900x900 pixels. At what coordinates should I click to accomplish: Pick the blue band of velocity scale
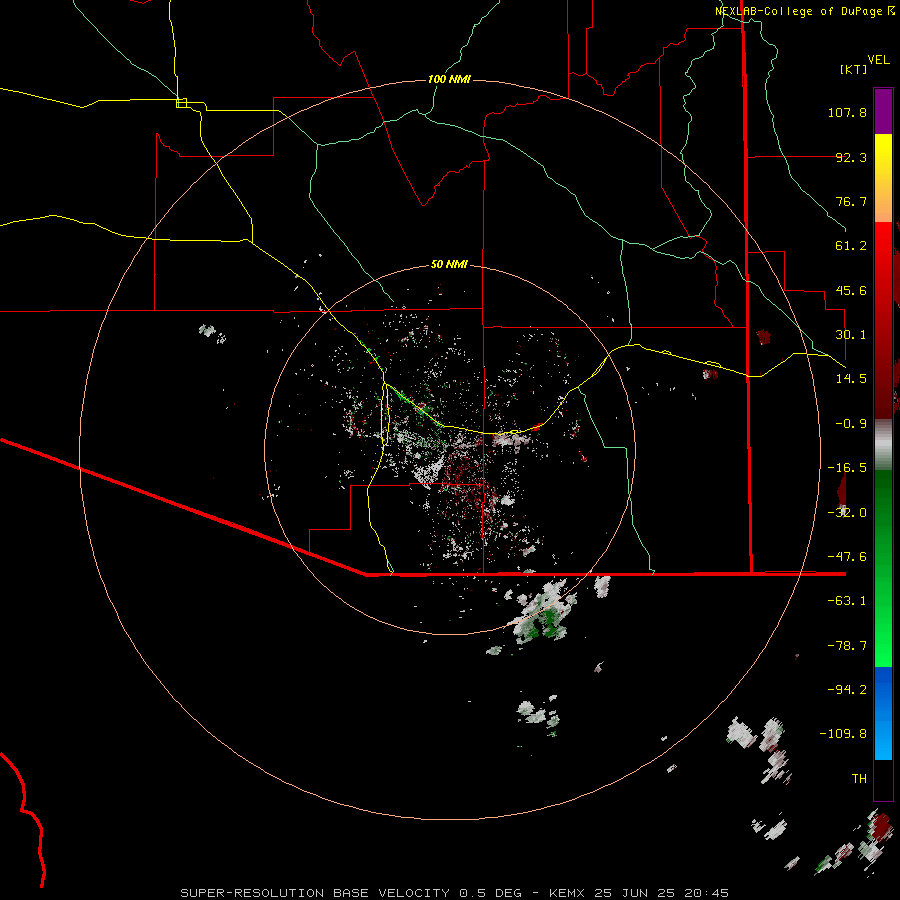(883, 713)
